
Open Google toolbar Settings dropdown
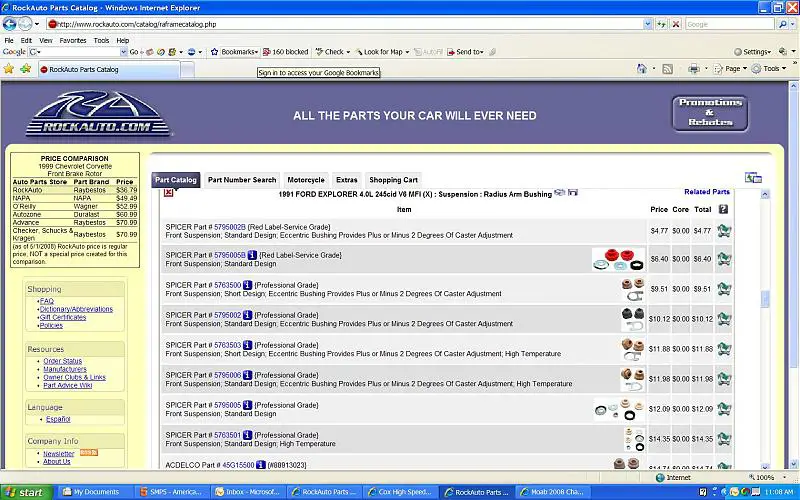point(753,52)
